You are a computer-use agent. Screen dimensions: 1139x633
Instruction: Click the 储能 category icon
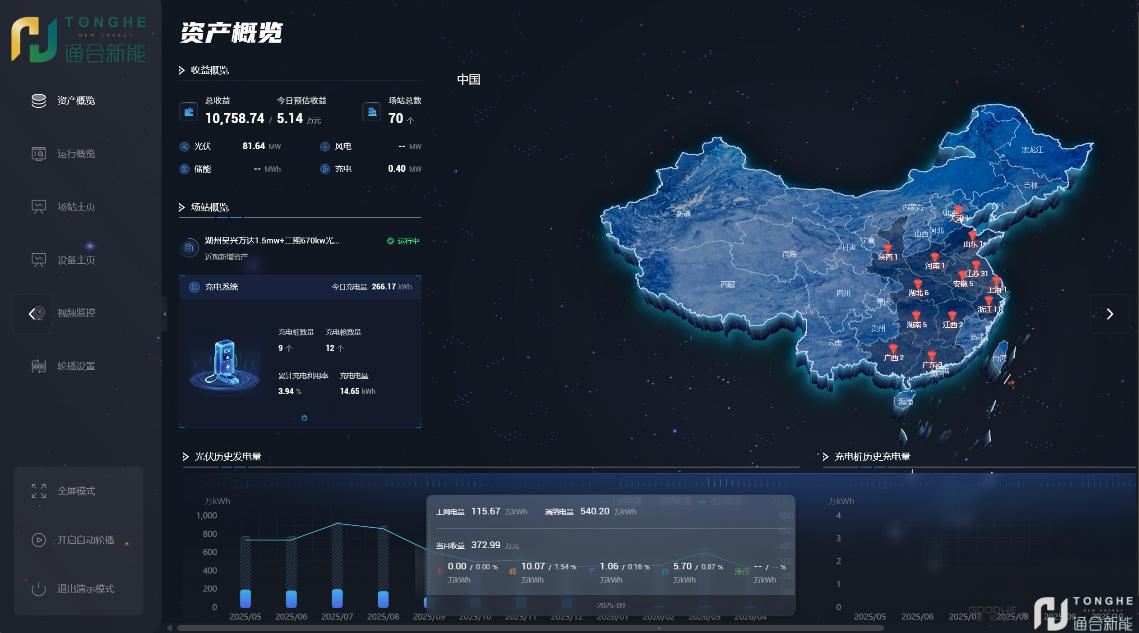[185, 169]
